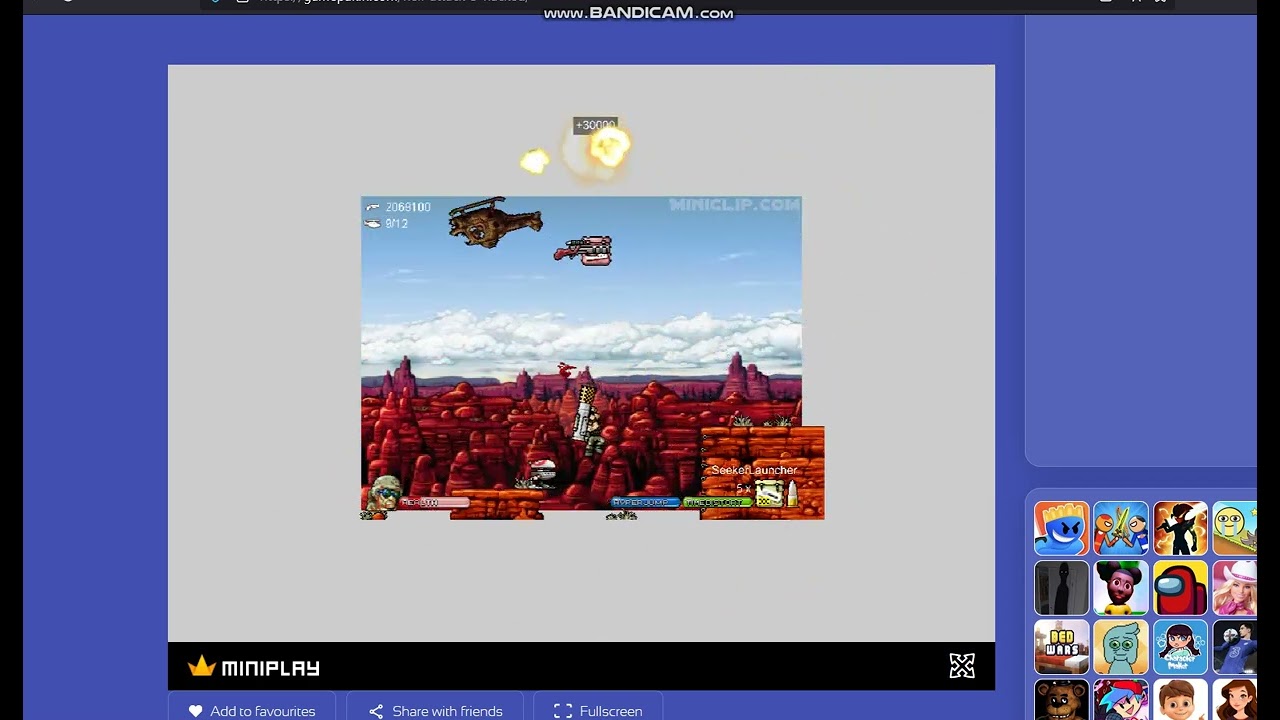Open the teal pixel face game thumbnail
This screenshot has width=1280, height=720.
tap(1121, 647)
